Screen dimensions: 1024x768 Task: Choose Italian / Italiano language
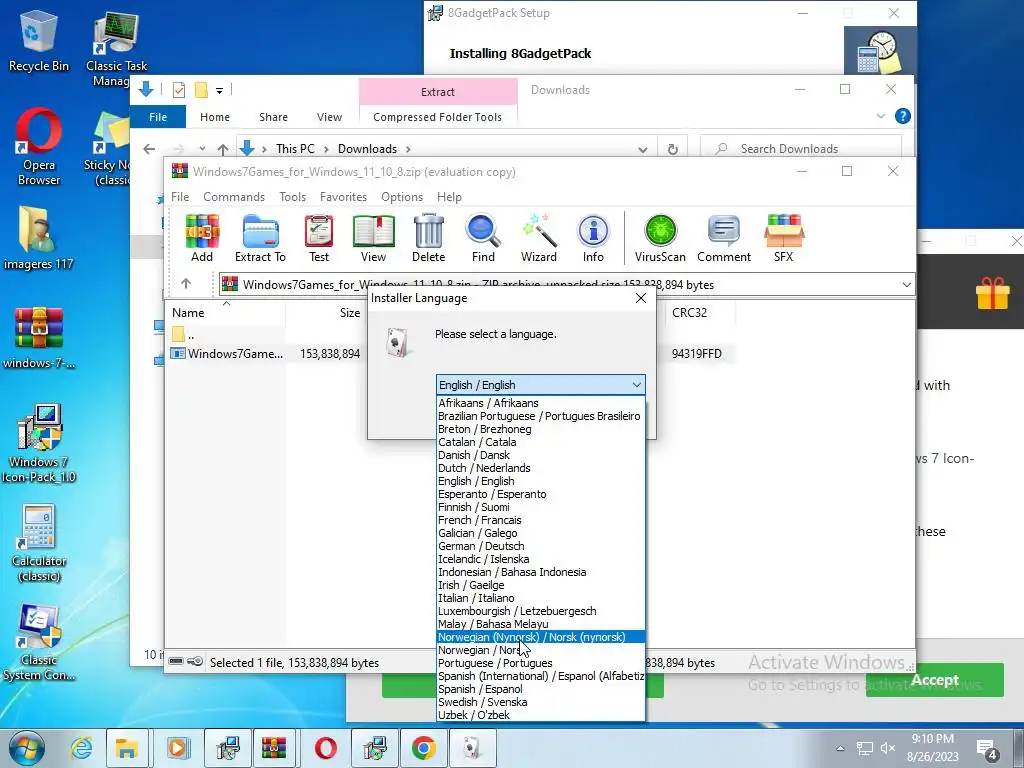541,598
